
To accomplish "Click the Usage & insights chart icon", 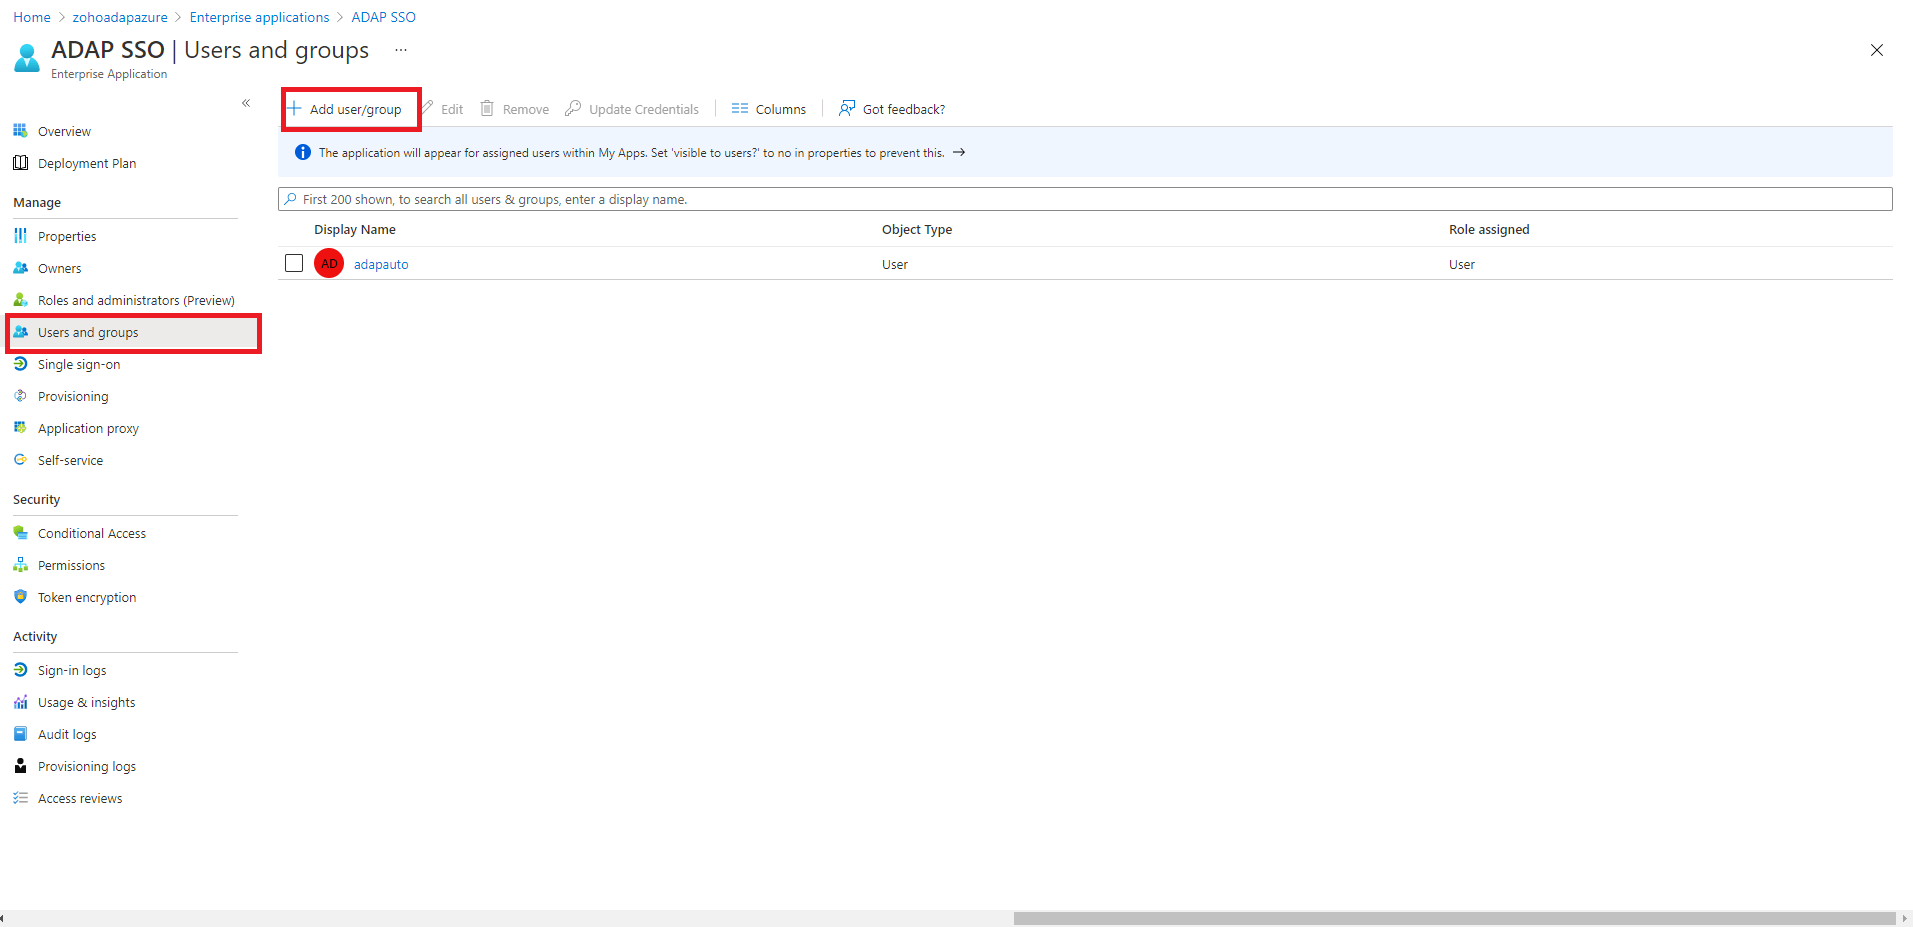I will (20, 702).
